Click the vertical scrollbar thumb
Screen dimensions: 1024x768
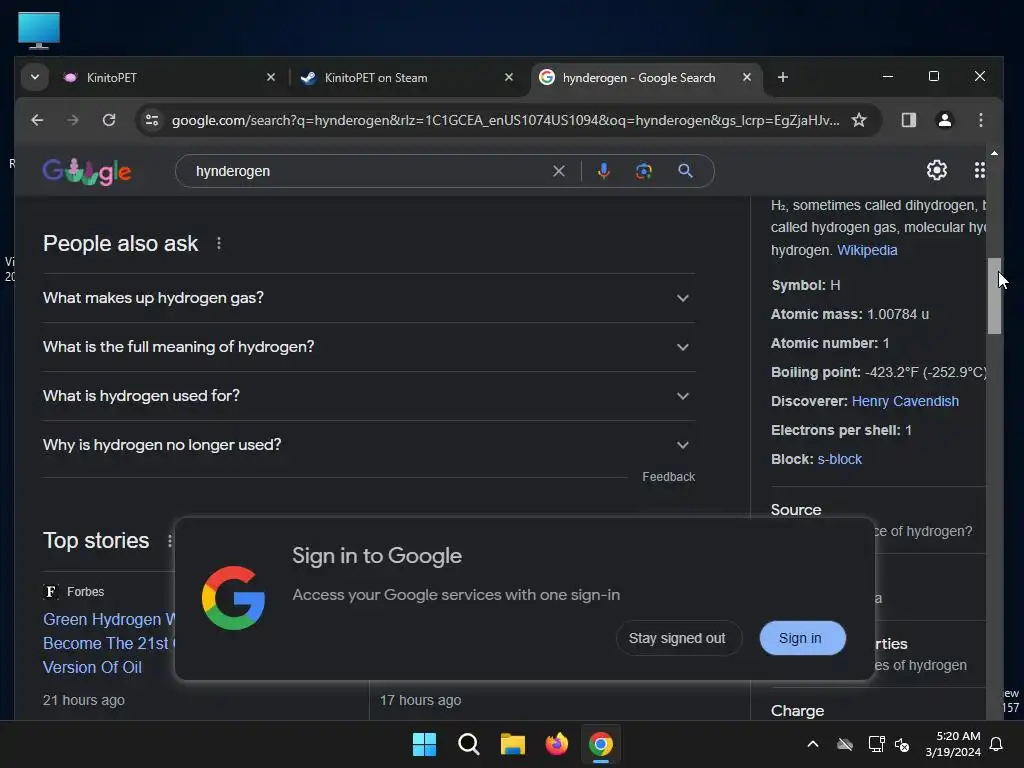(994, 296)
